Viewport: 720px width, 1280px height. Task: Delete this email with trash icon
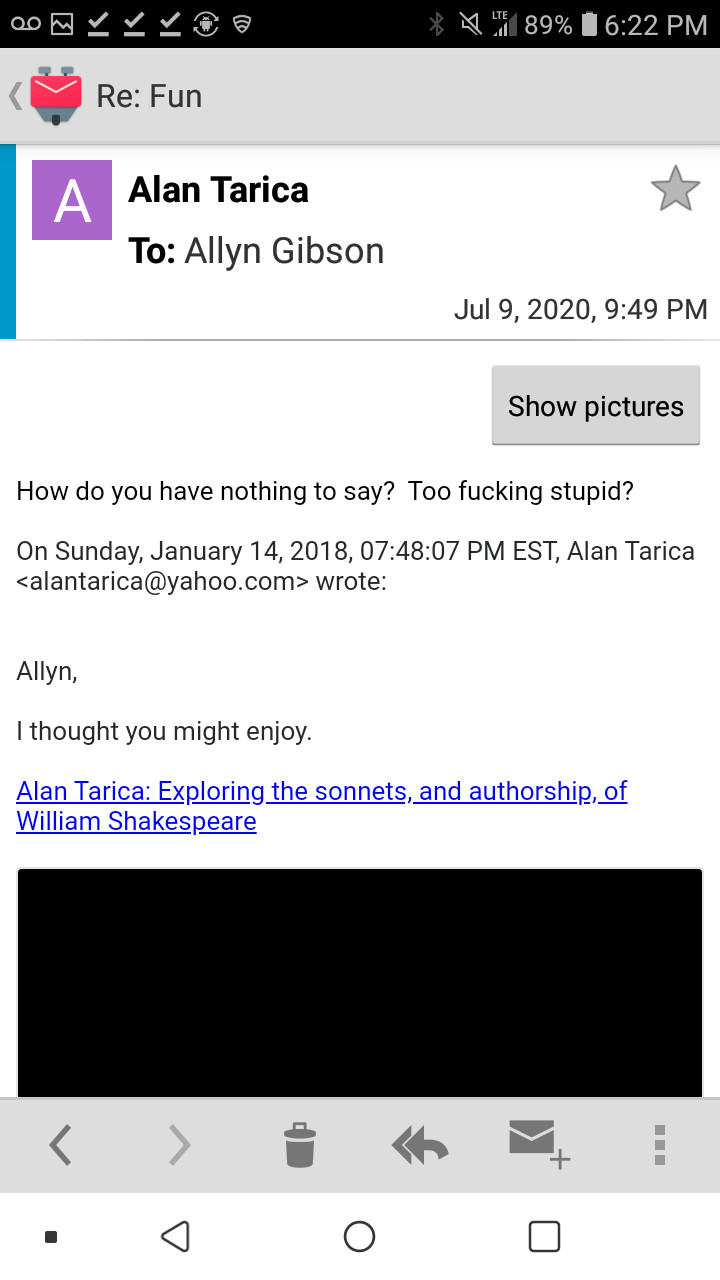[300, 1144]
